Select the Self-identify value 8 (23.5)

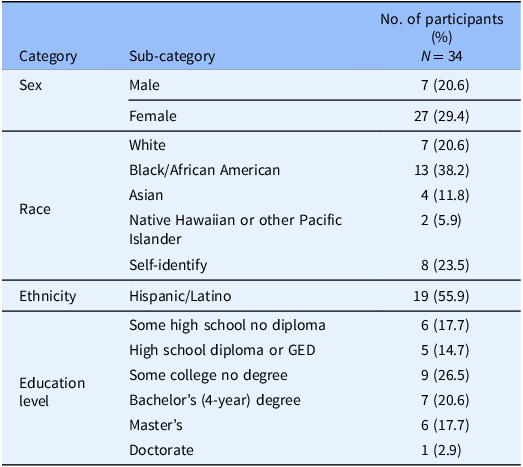445,265
